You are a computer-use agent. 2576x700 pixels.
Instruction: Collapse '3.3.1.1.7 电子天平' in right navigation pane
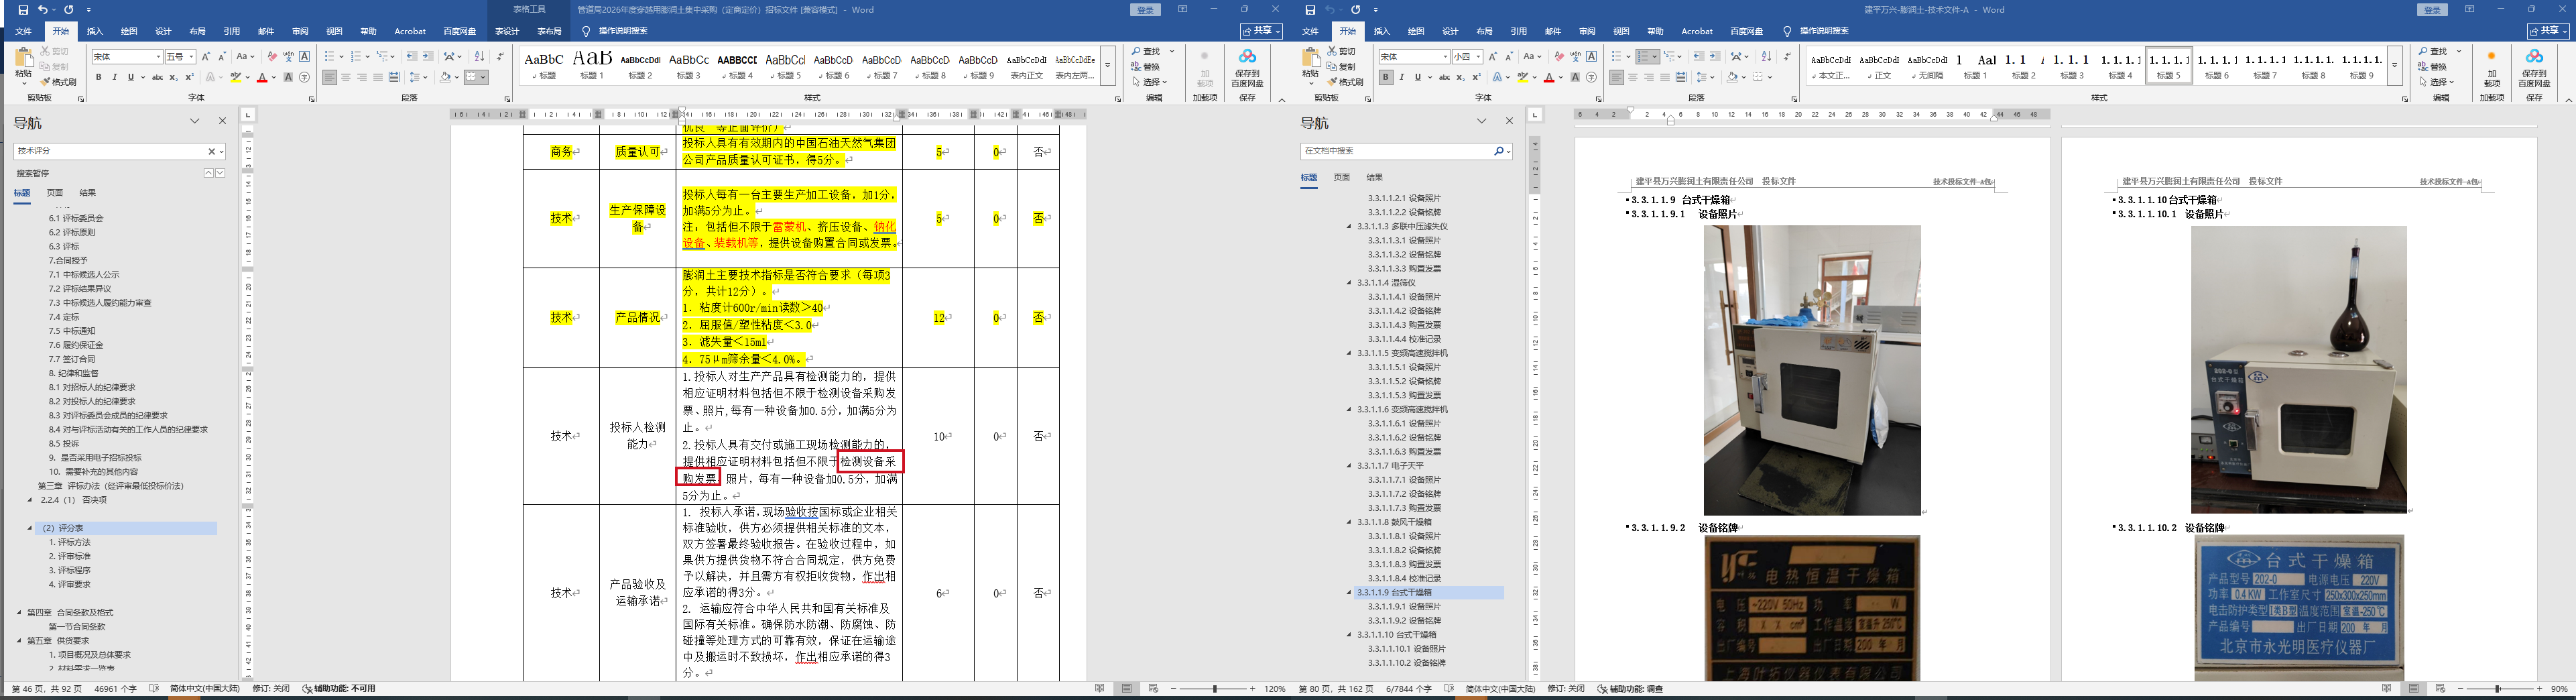1348,466
